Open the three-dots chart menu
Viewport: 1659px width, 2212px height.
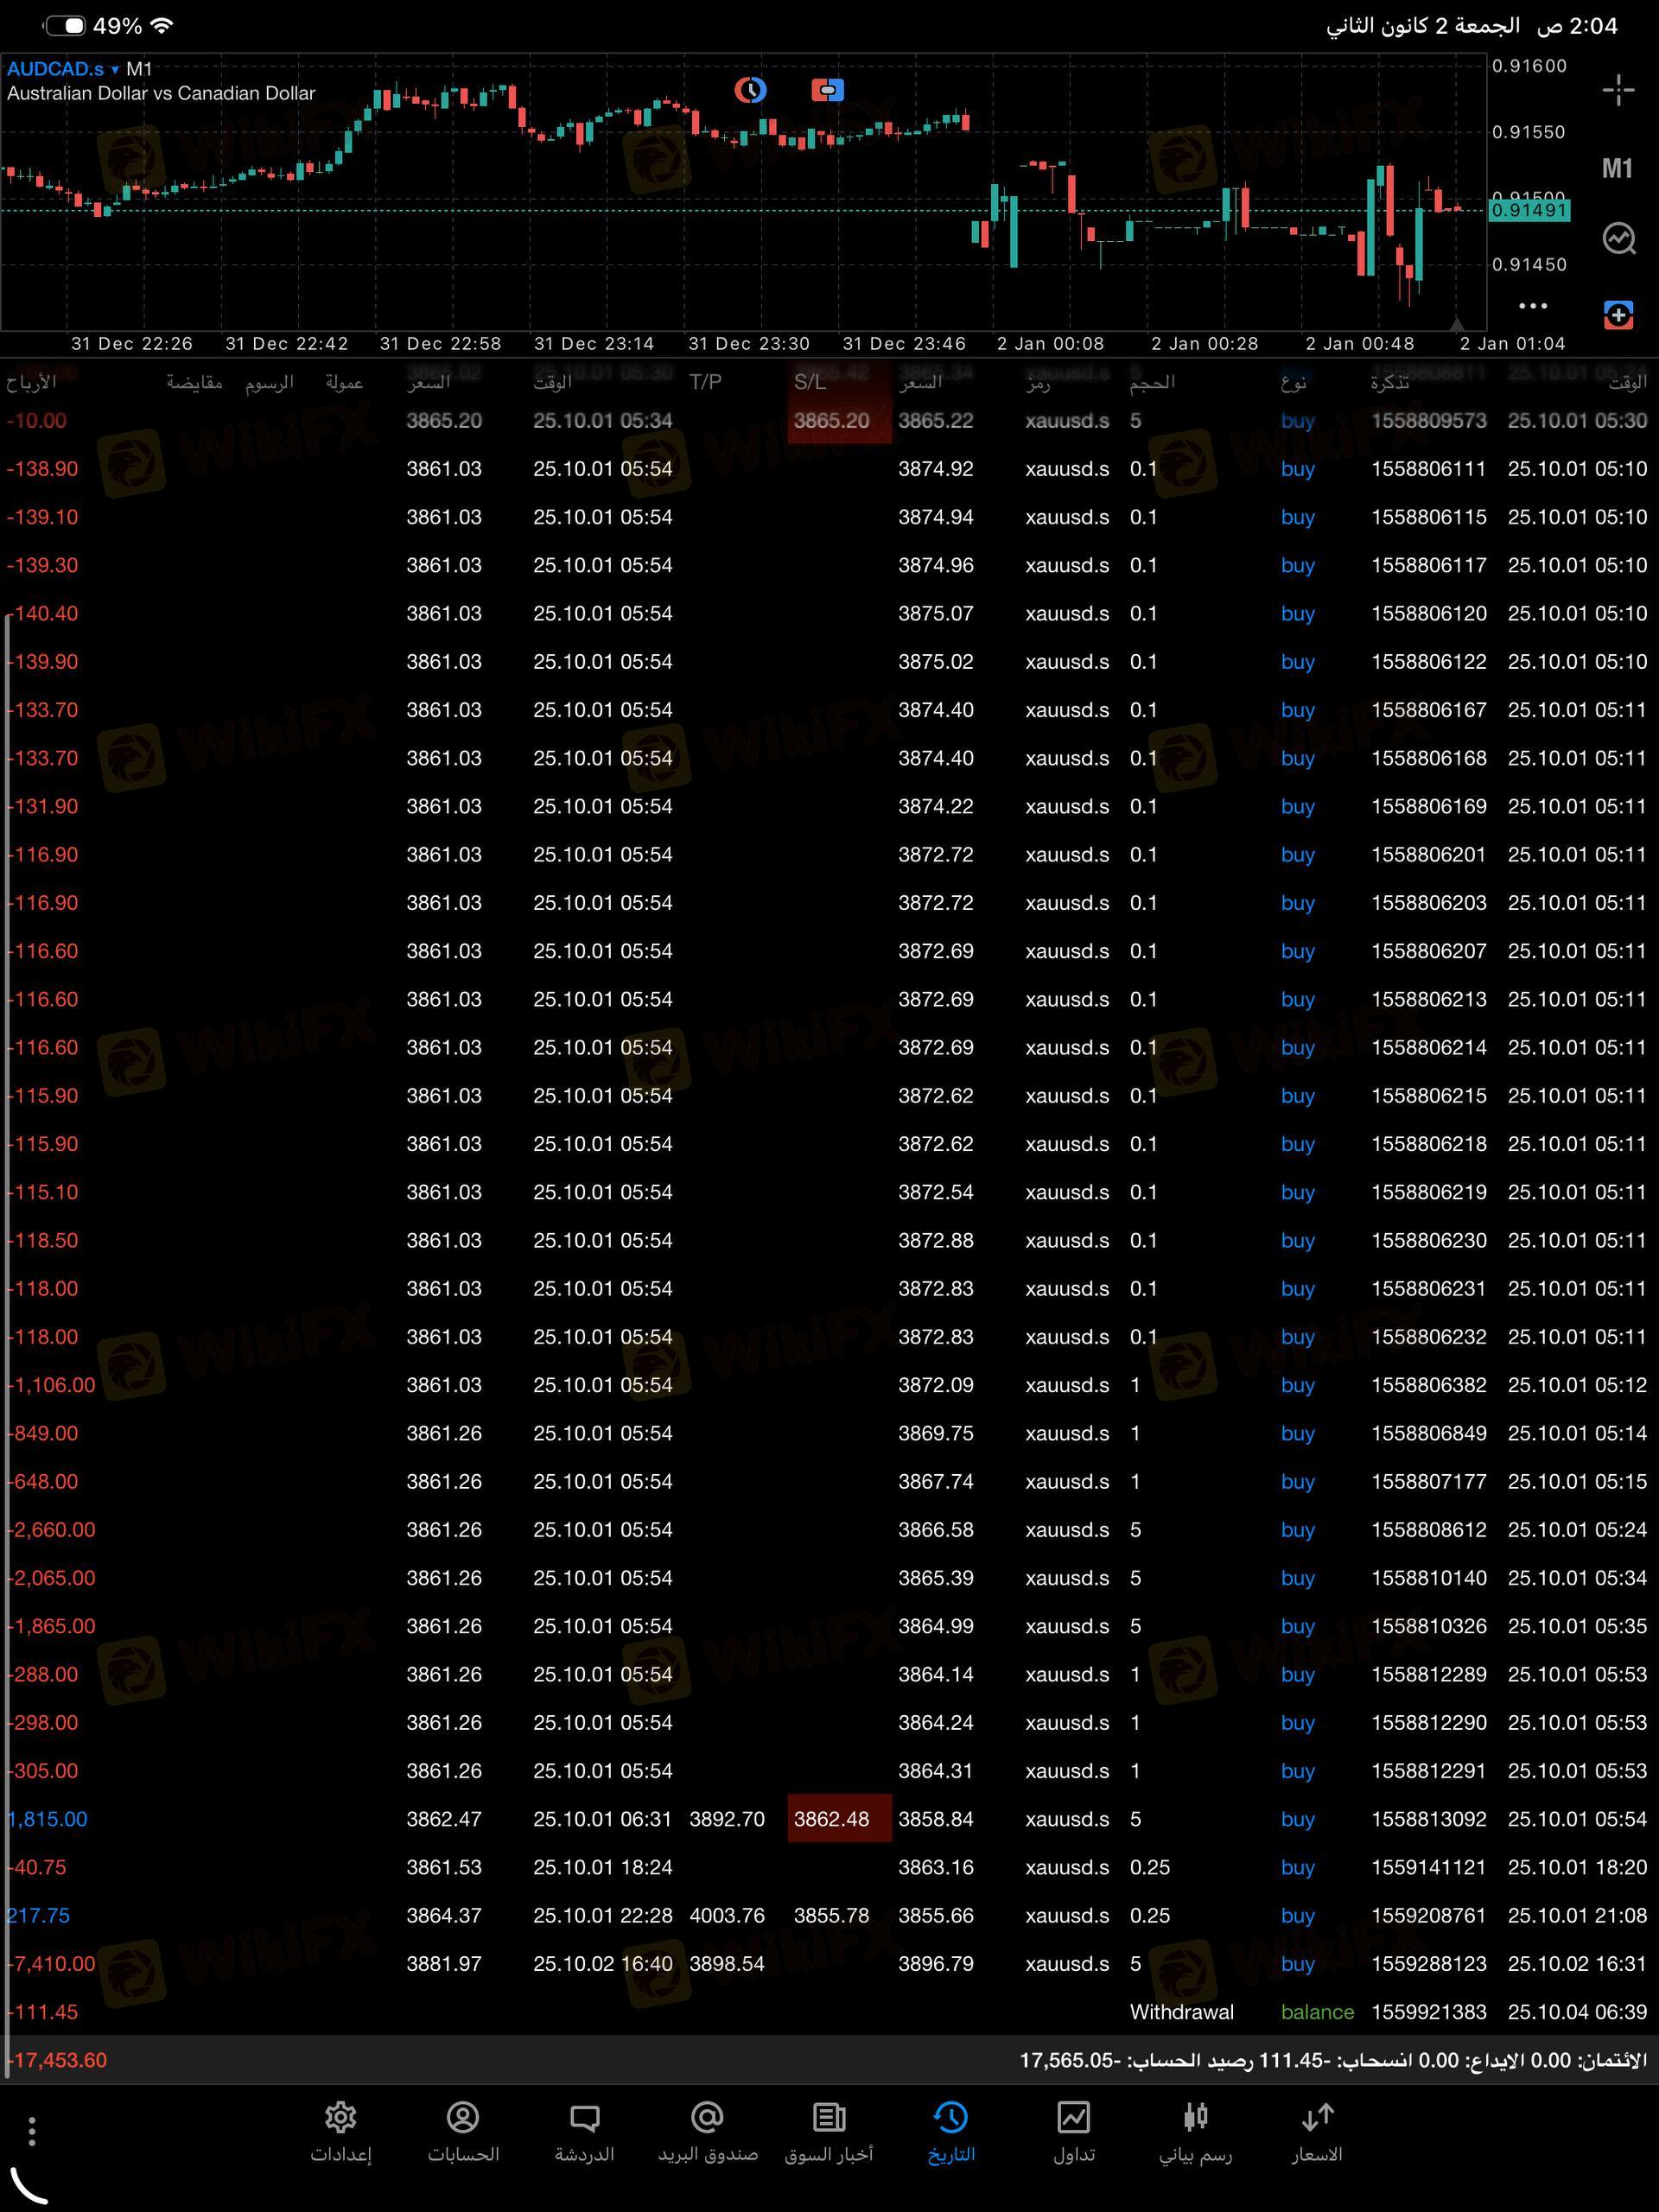[1532, 306]
